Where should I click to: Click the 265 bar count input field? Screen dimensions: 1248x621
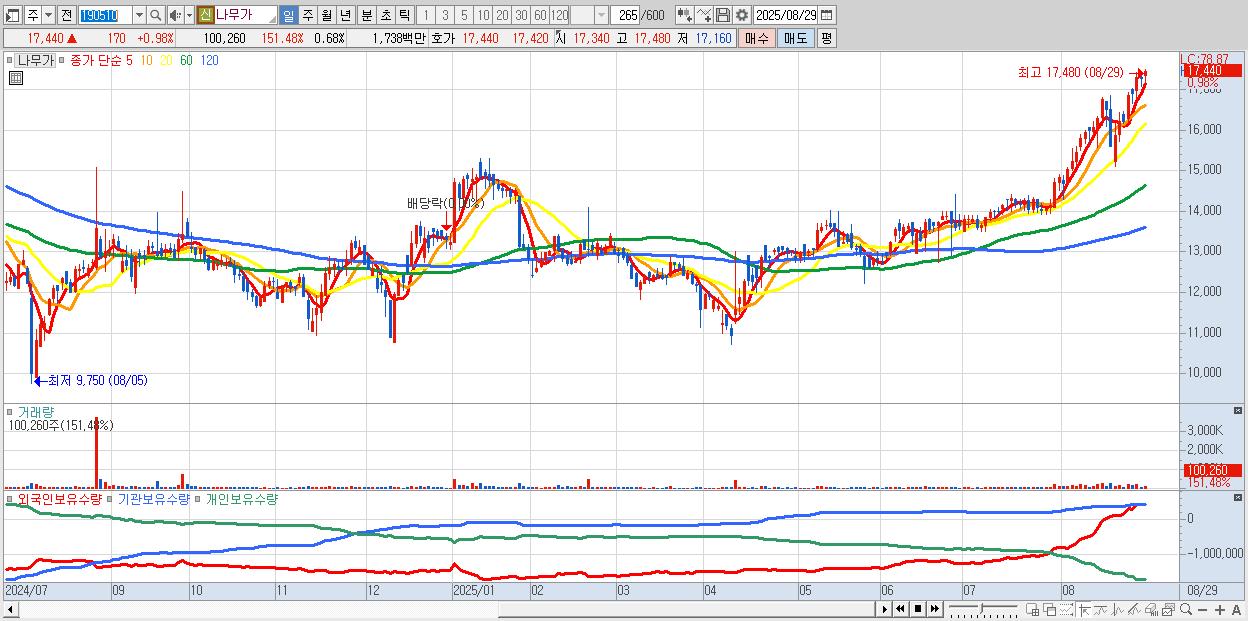(624, 15)
